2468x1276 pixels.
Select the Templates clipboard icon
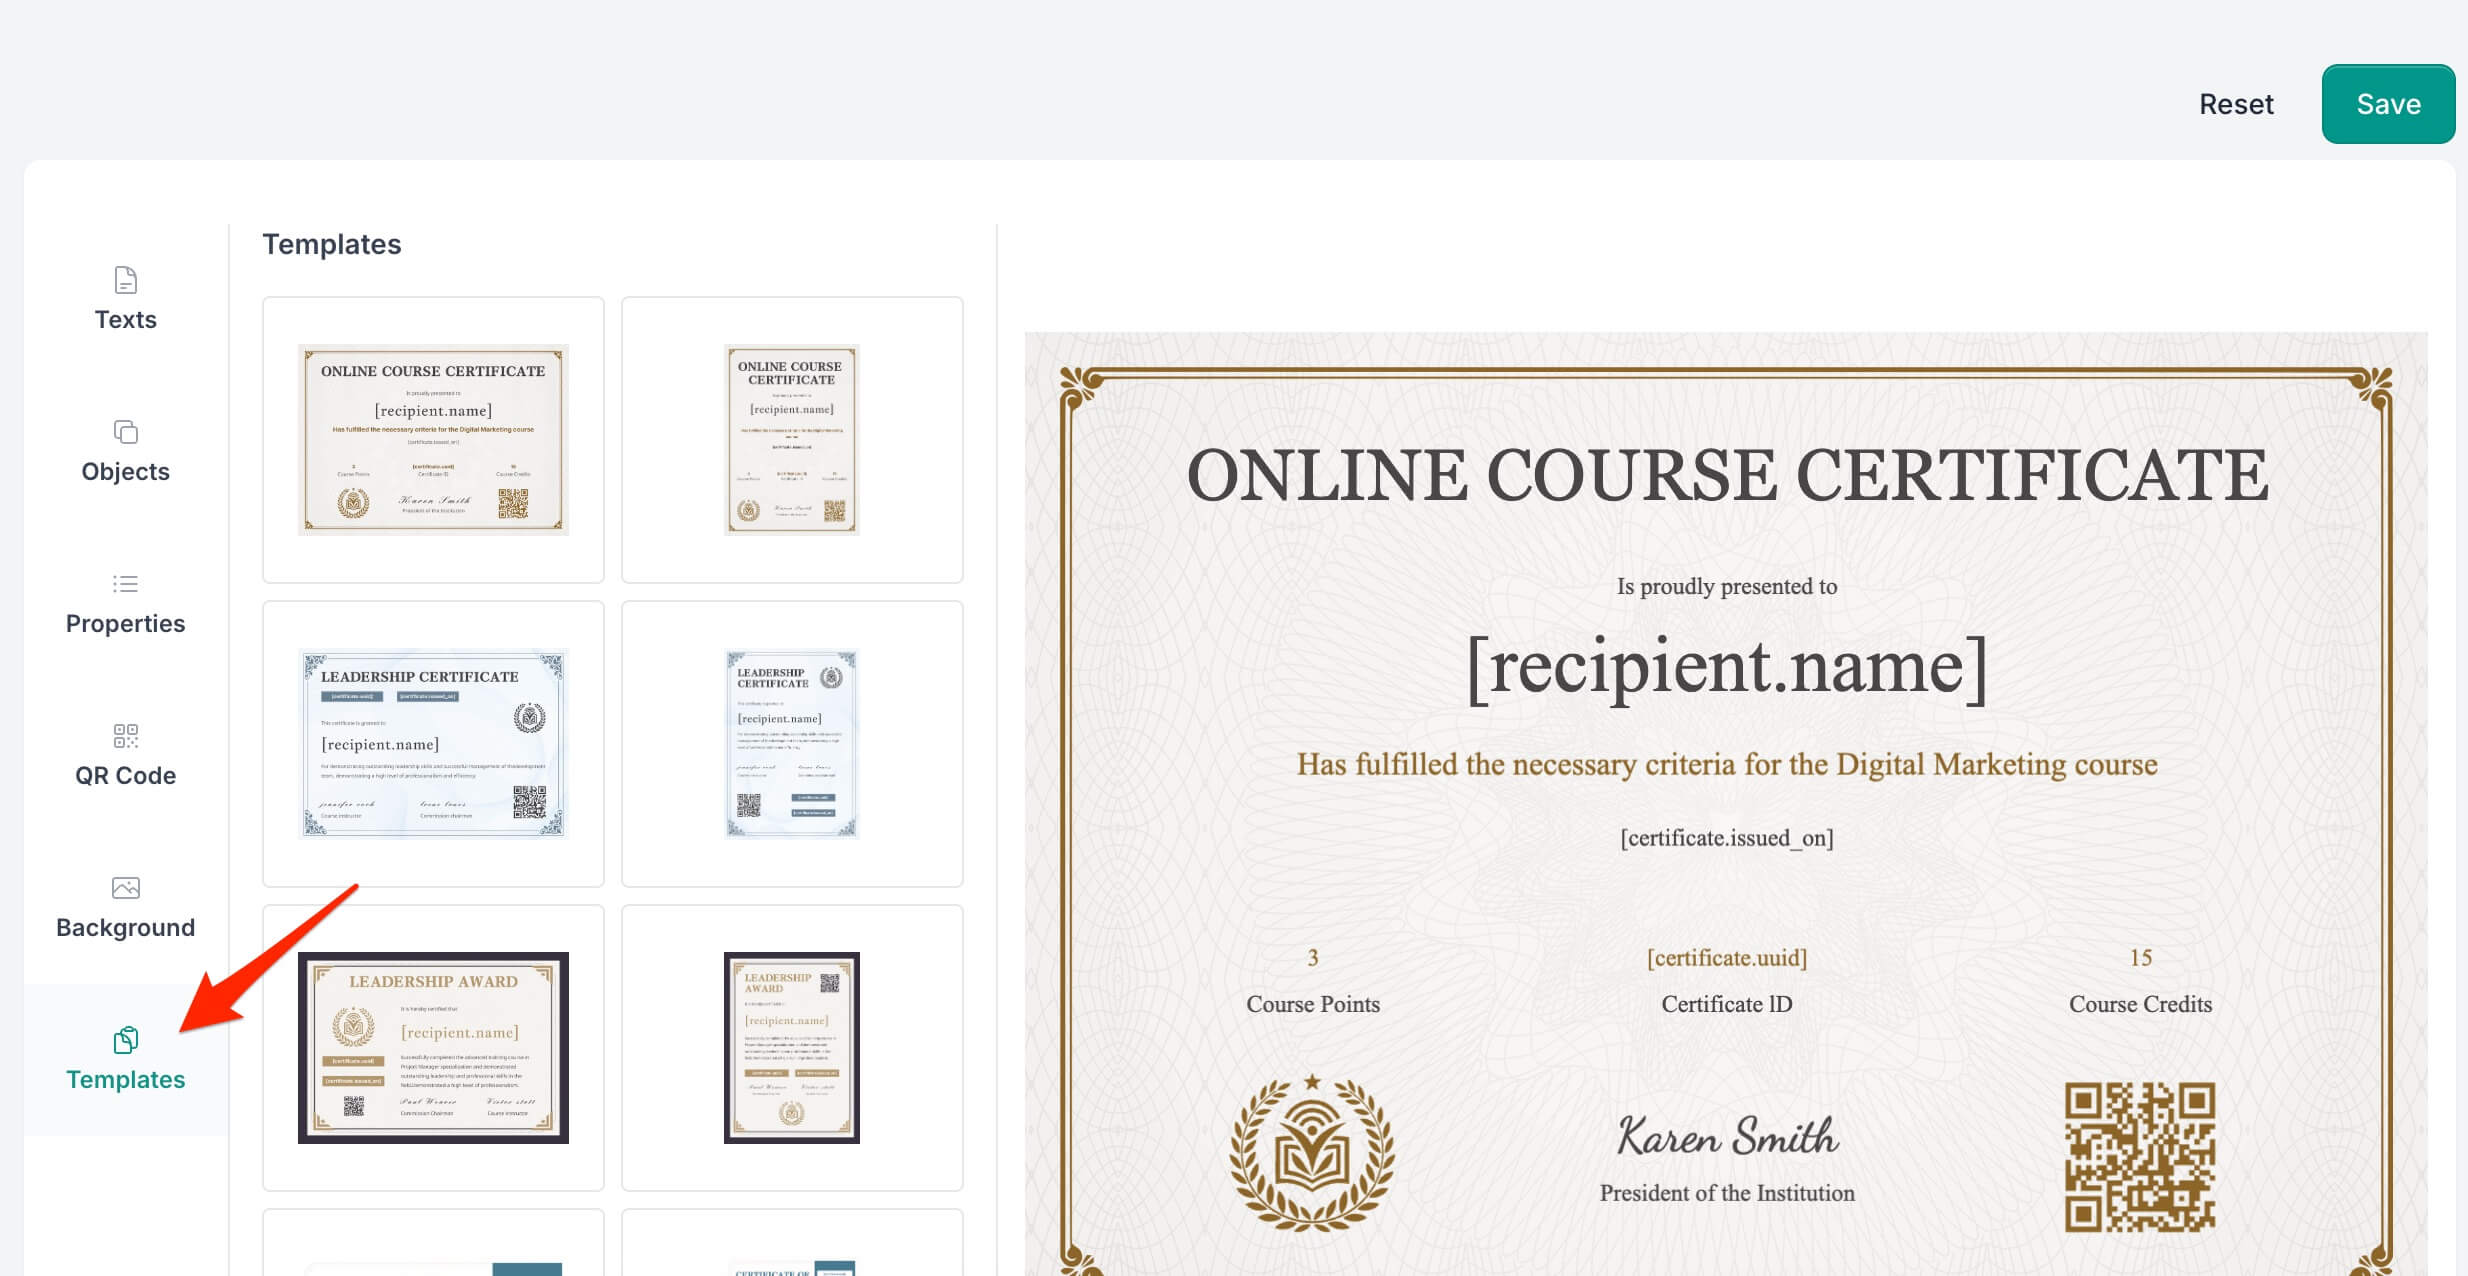pyautogui.click(x=126, y=1040)
